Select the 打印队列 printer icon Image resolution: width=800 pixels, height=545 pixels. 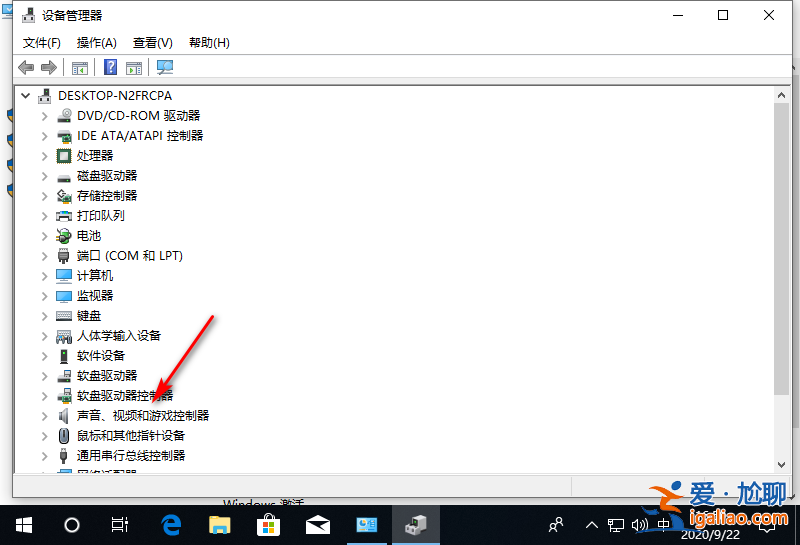point(64,216)
